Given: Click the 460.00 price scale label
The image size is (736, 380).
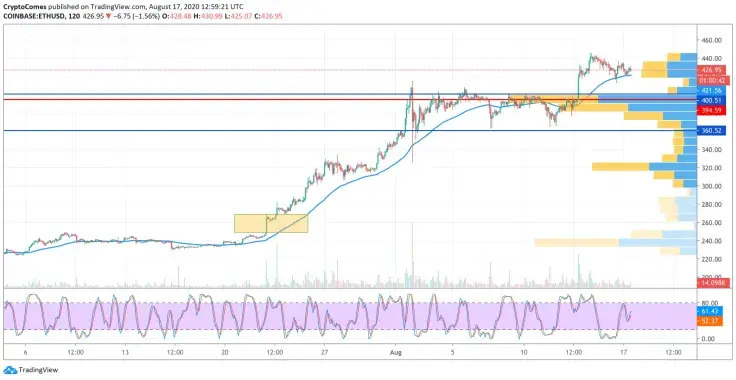Looking at the screenshot, I should pos(712,40).
